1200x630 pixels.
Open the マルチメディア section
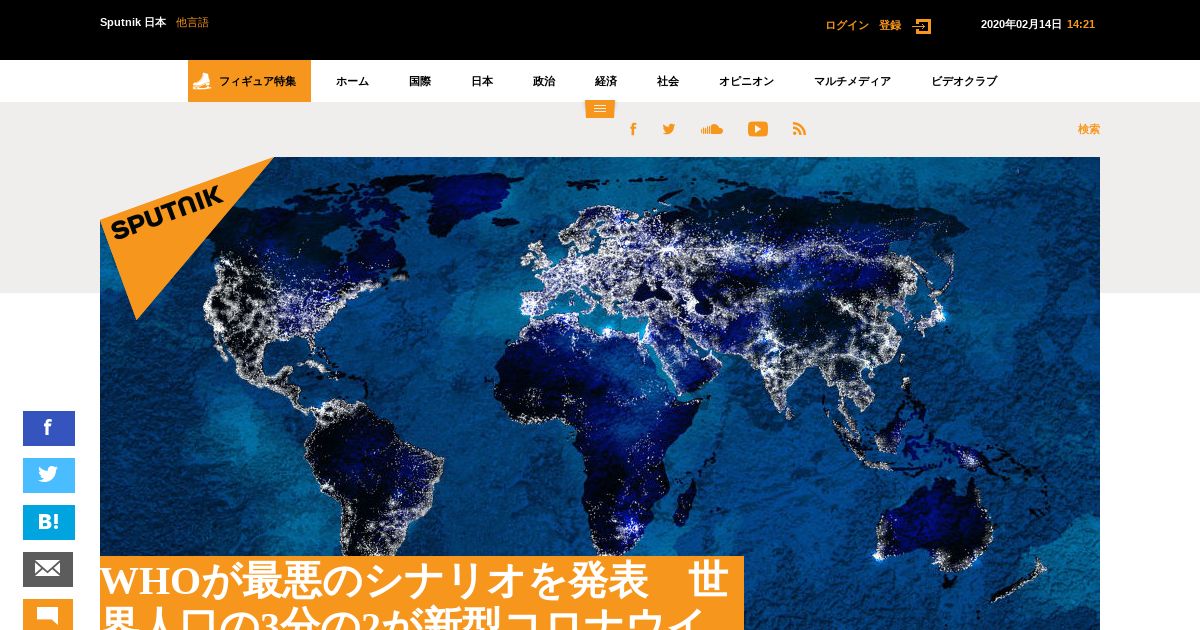tap(852, 81)
